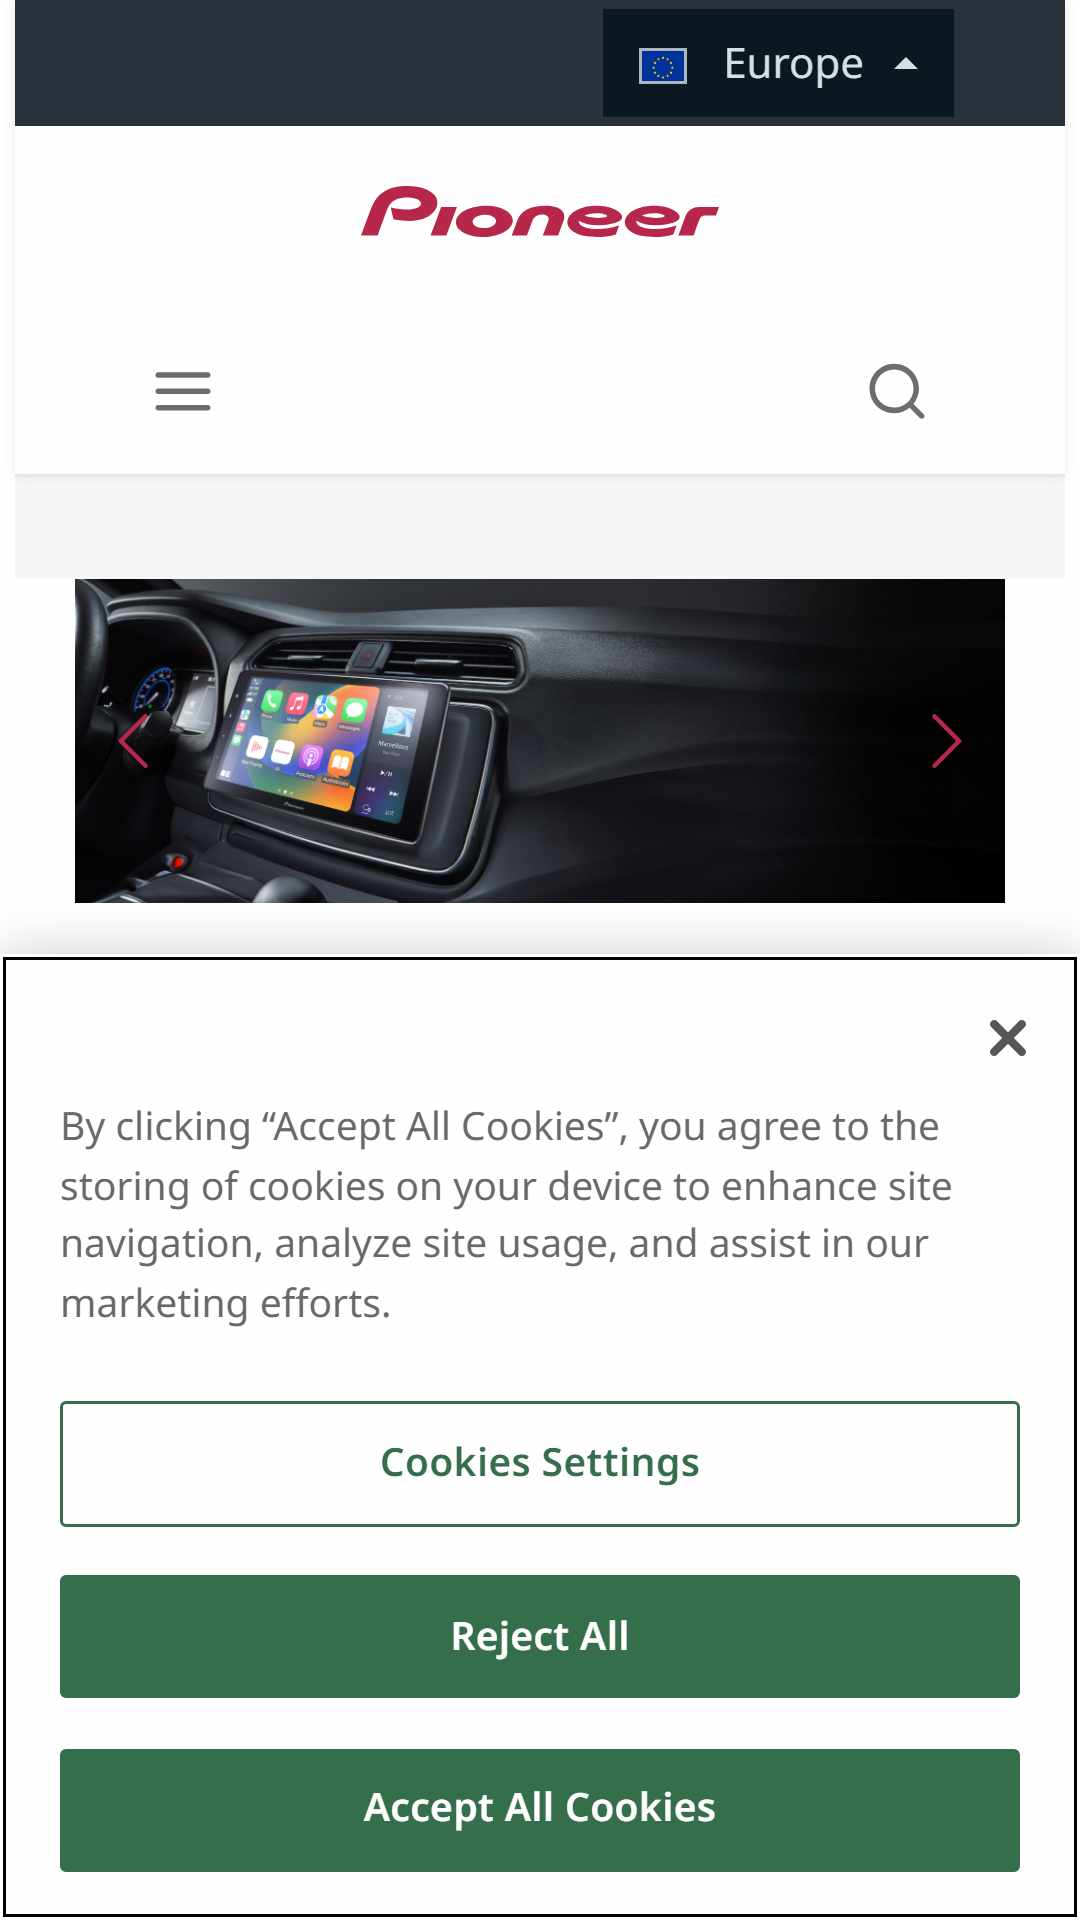Open the site search magnifier
Screen dimensions: 1080x1920
coord(897,391)
